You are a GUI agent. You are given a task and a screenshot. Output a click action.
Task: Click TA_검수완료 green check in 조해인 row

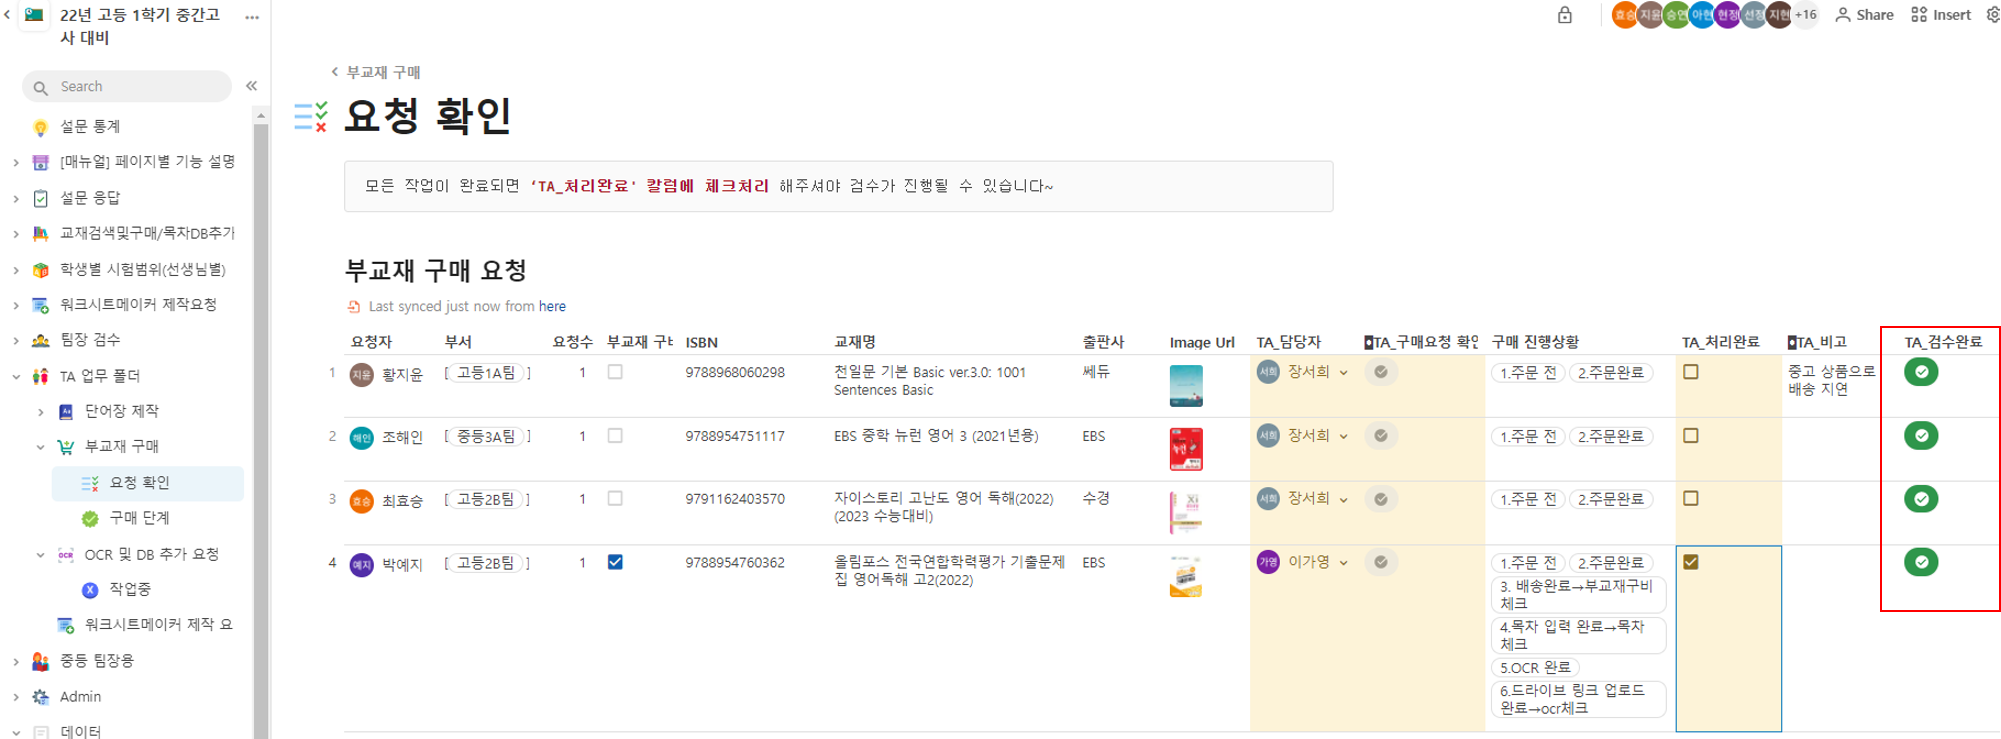click(1921, 436)
